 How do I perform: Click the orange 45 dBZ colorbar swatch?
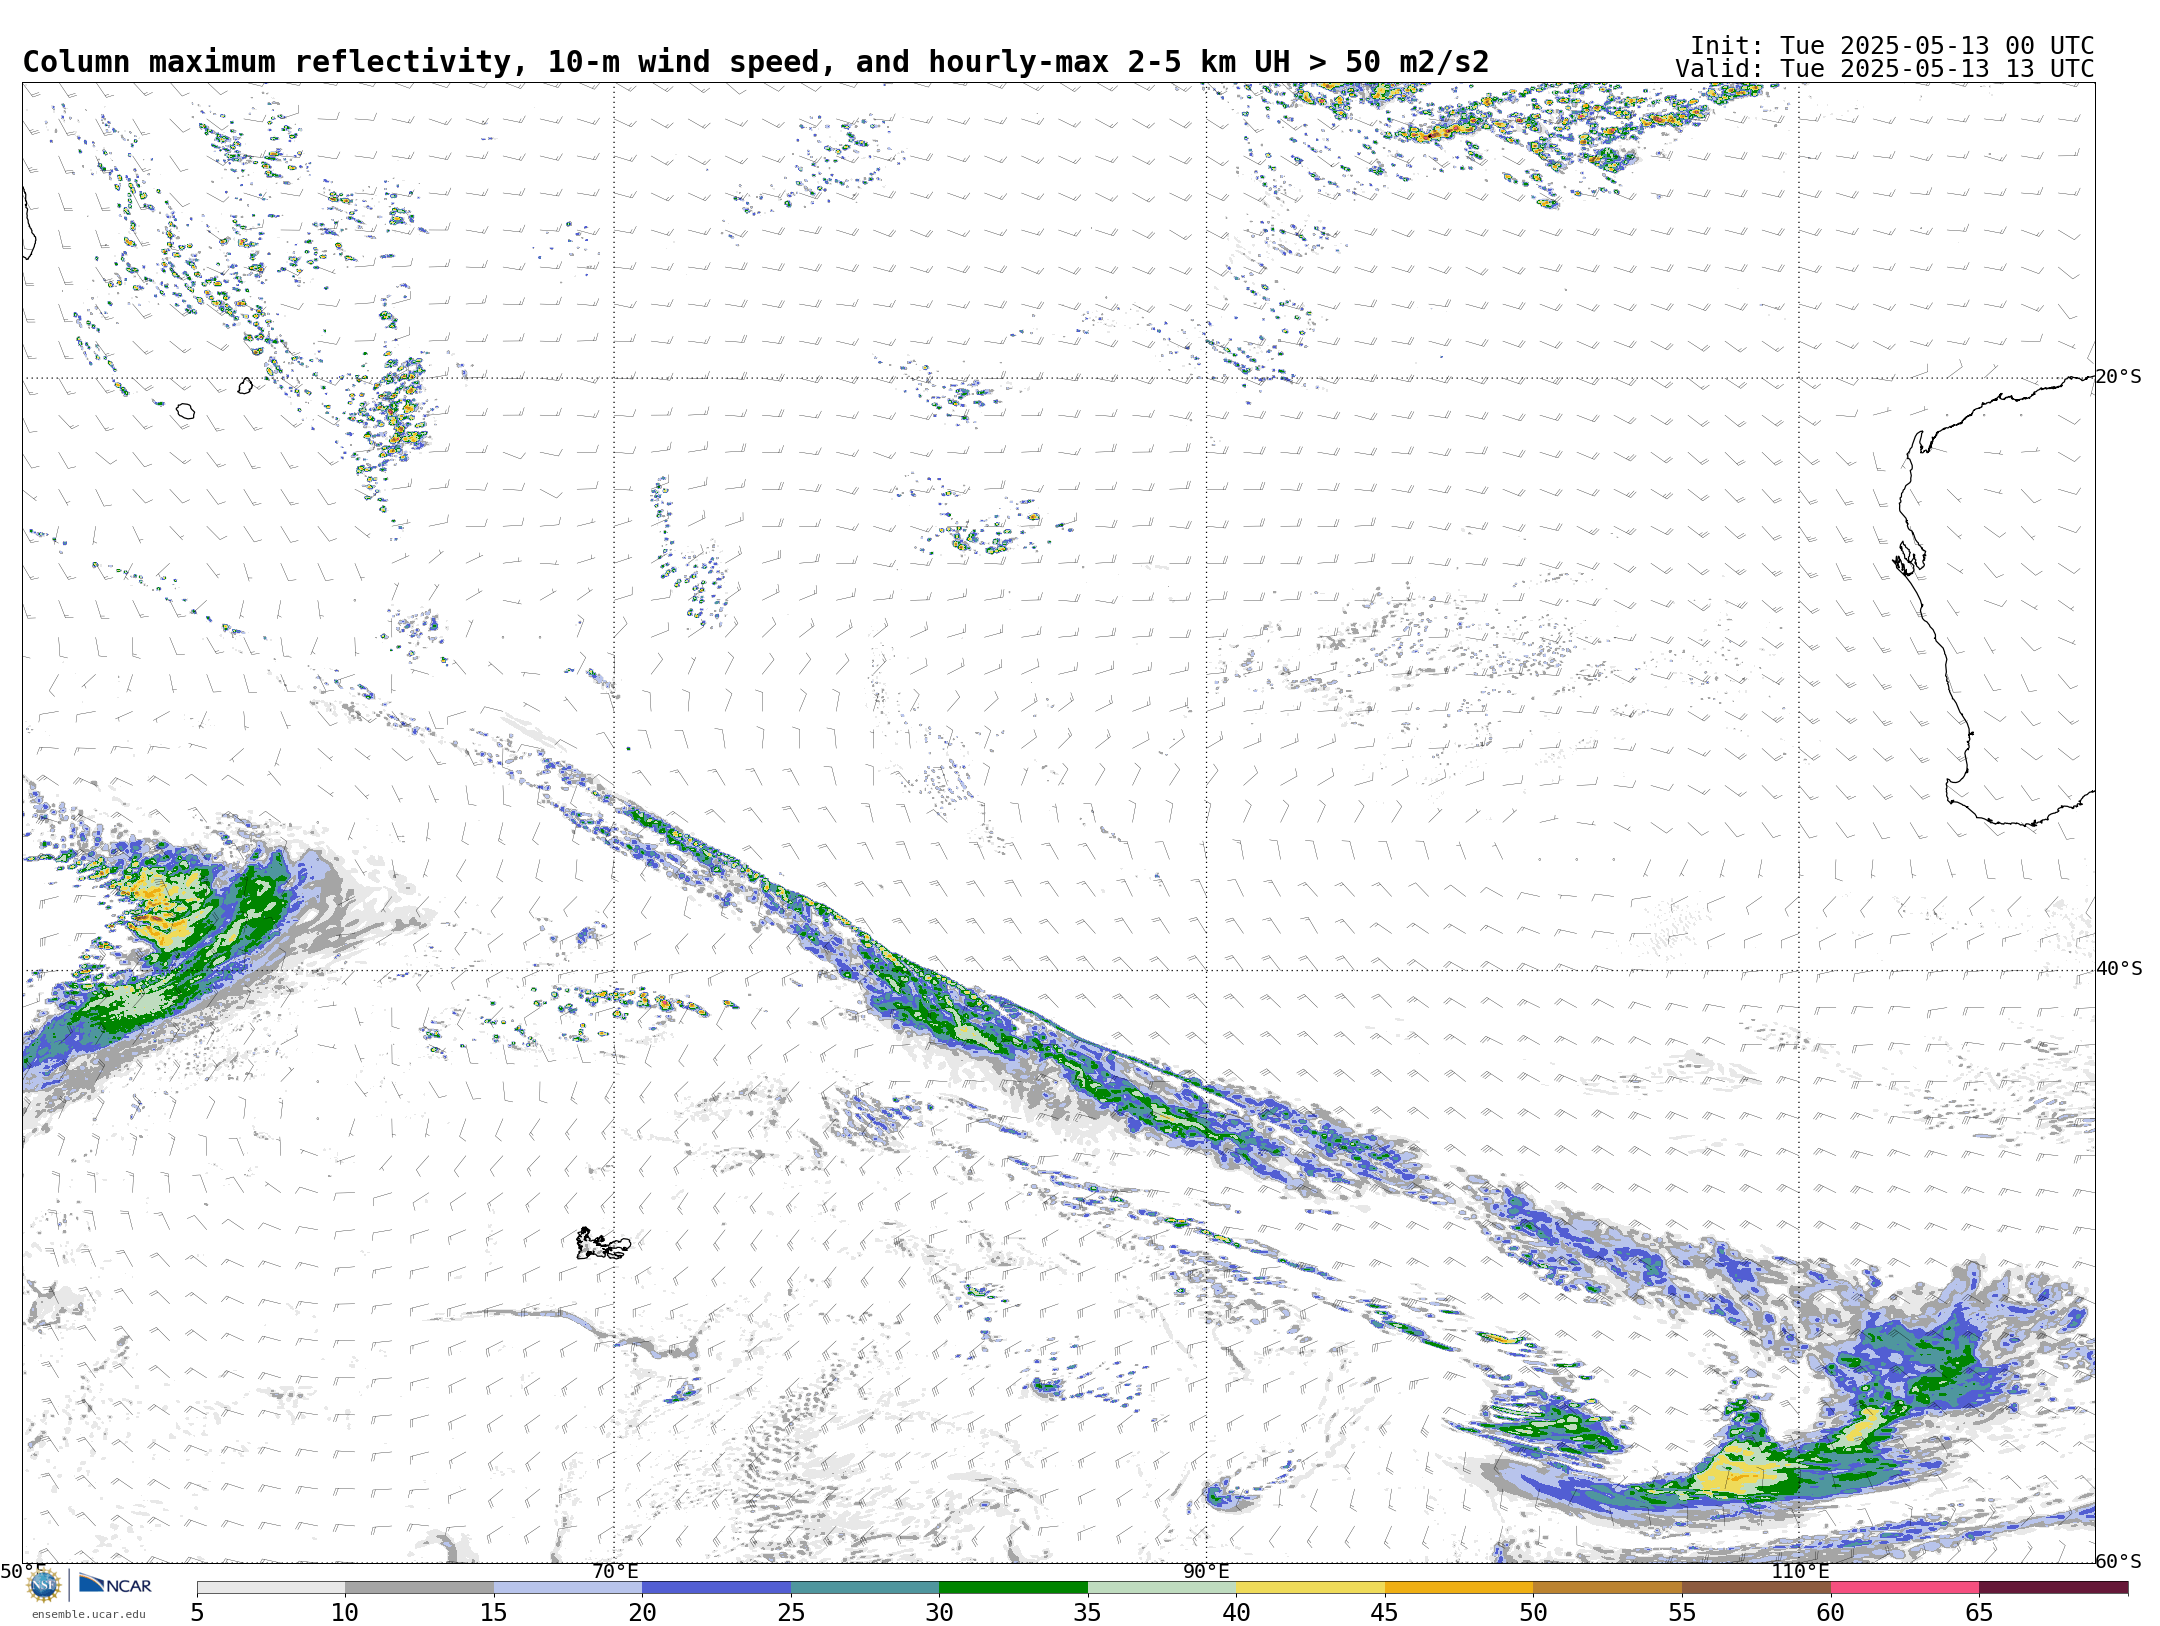click(1459, 1588)
